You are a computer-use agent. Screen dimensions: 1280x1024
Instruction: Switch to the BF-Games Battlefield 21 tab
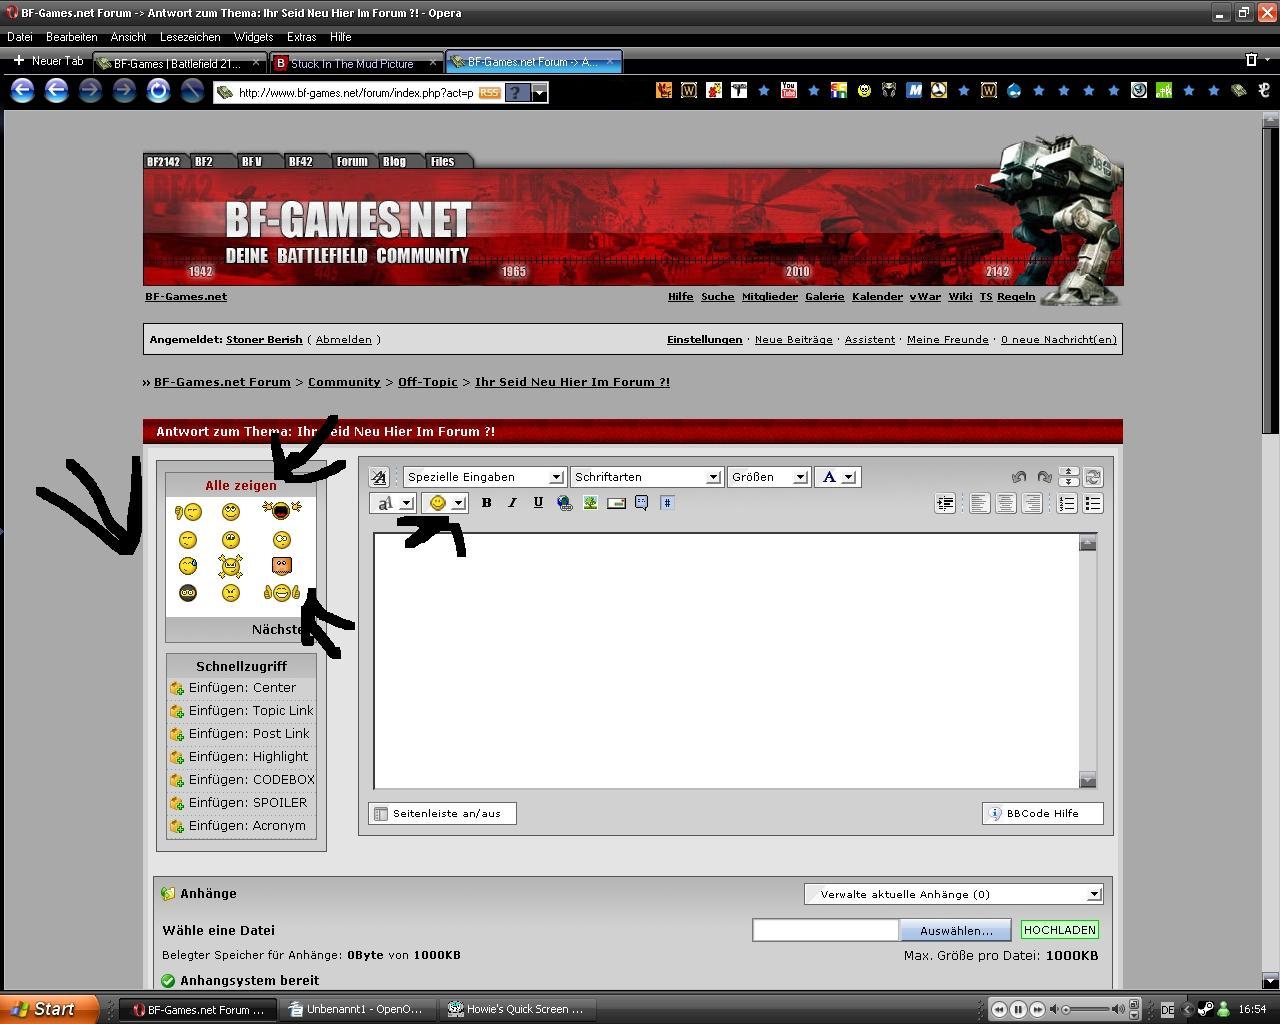pos(180,63)
